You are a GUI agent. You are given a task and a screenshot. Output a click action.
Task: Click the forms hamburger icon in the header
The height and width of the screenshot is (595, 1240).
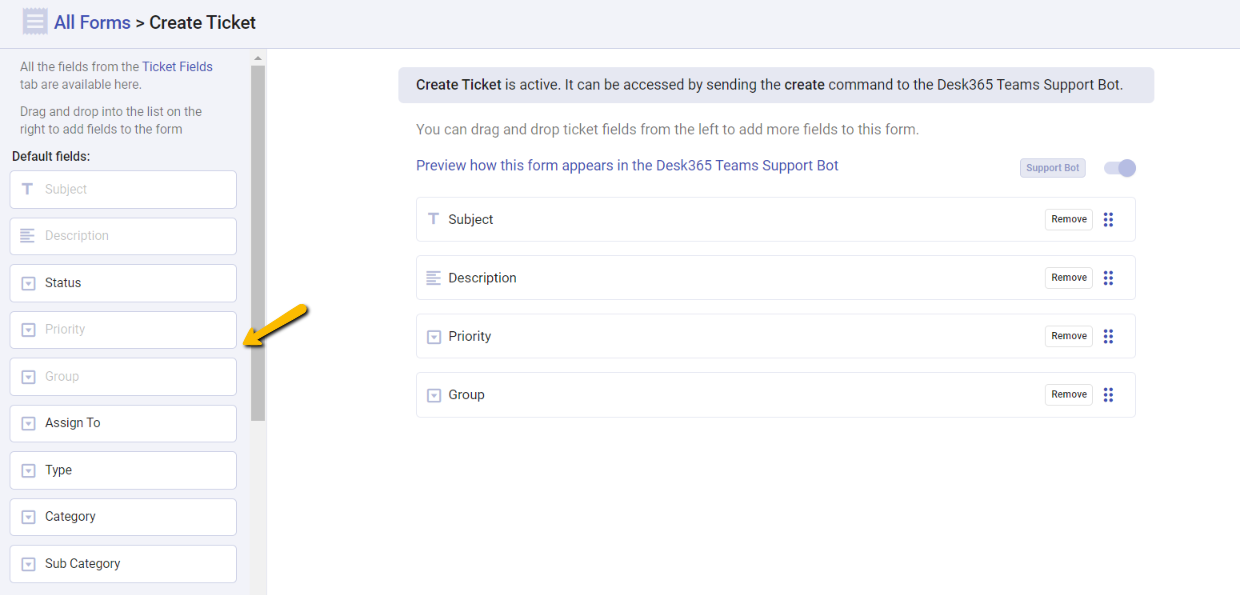click(35, 21)
